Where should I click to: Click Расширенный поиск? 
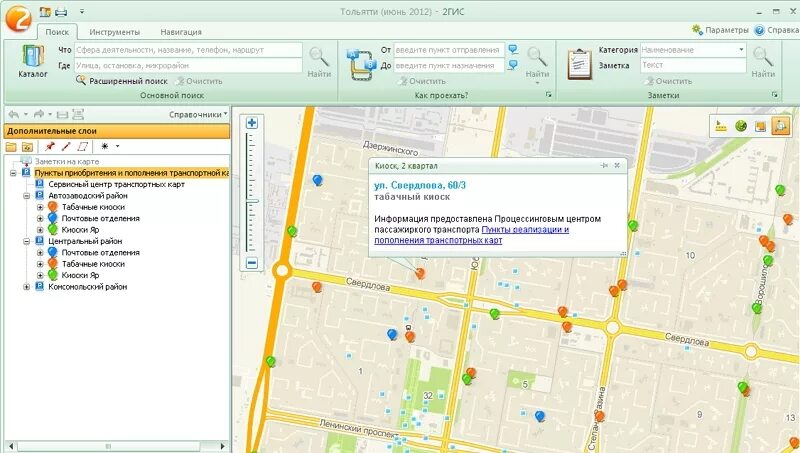click(122, 81)
